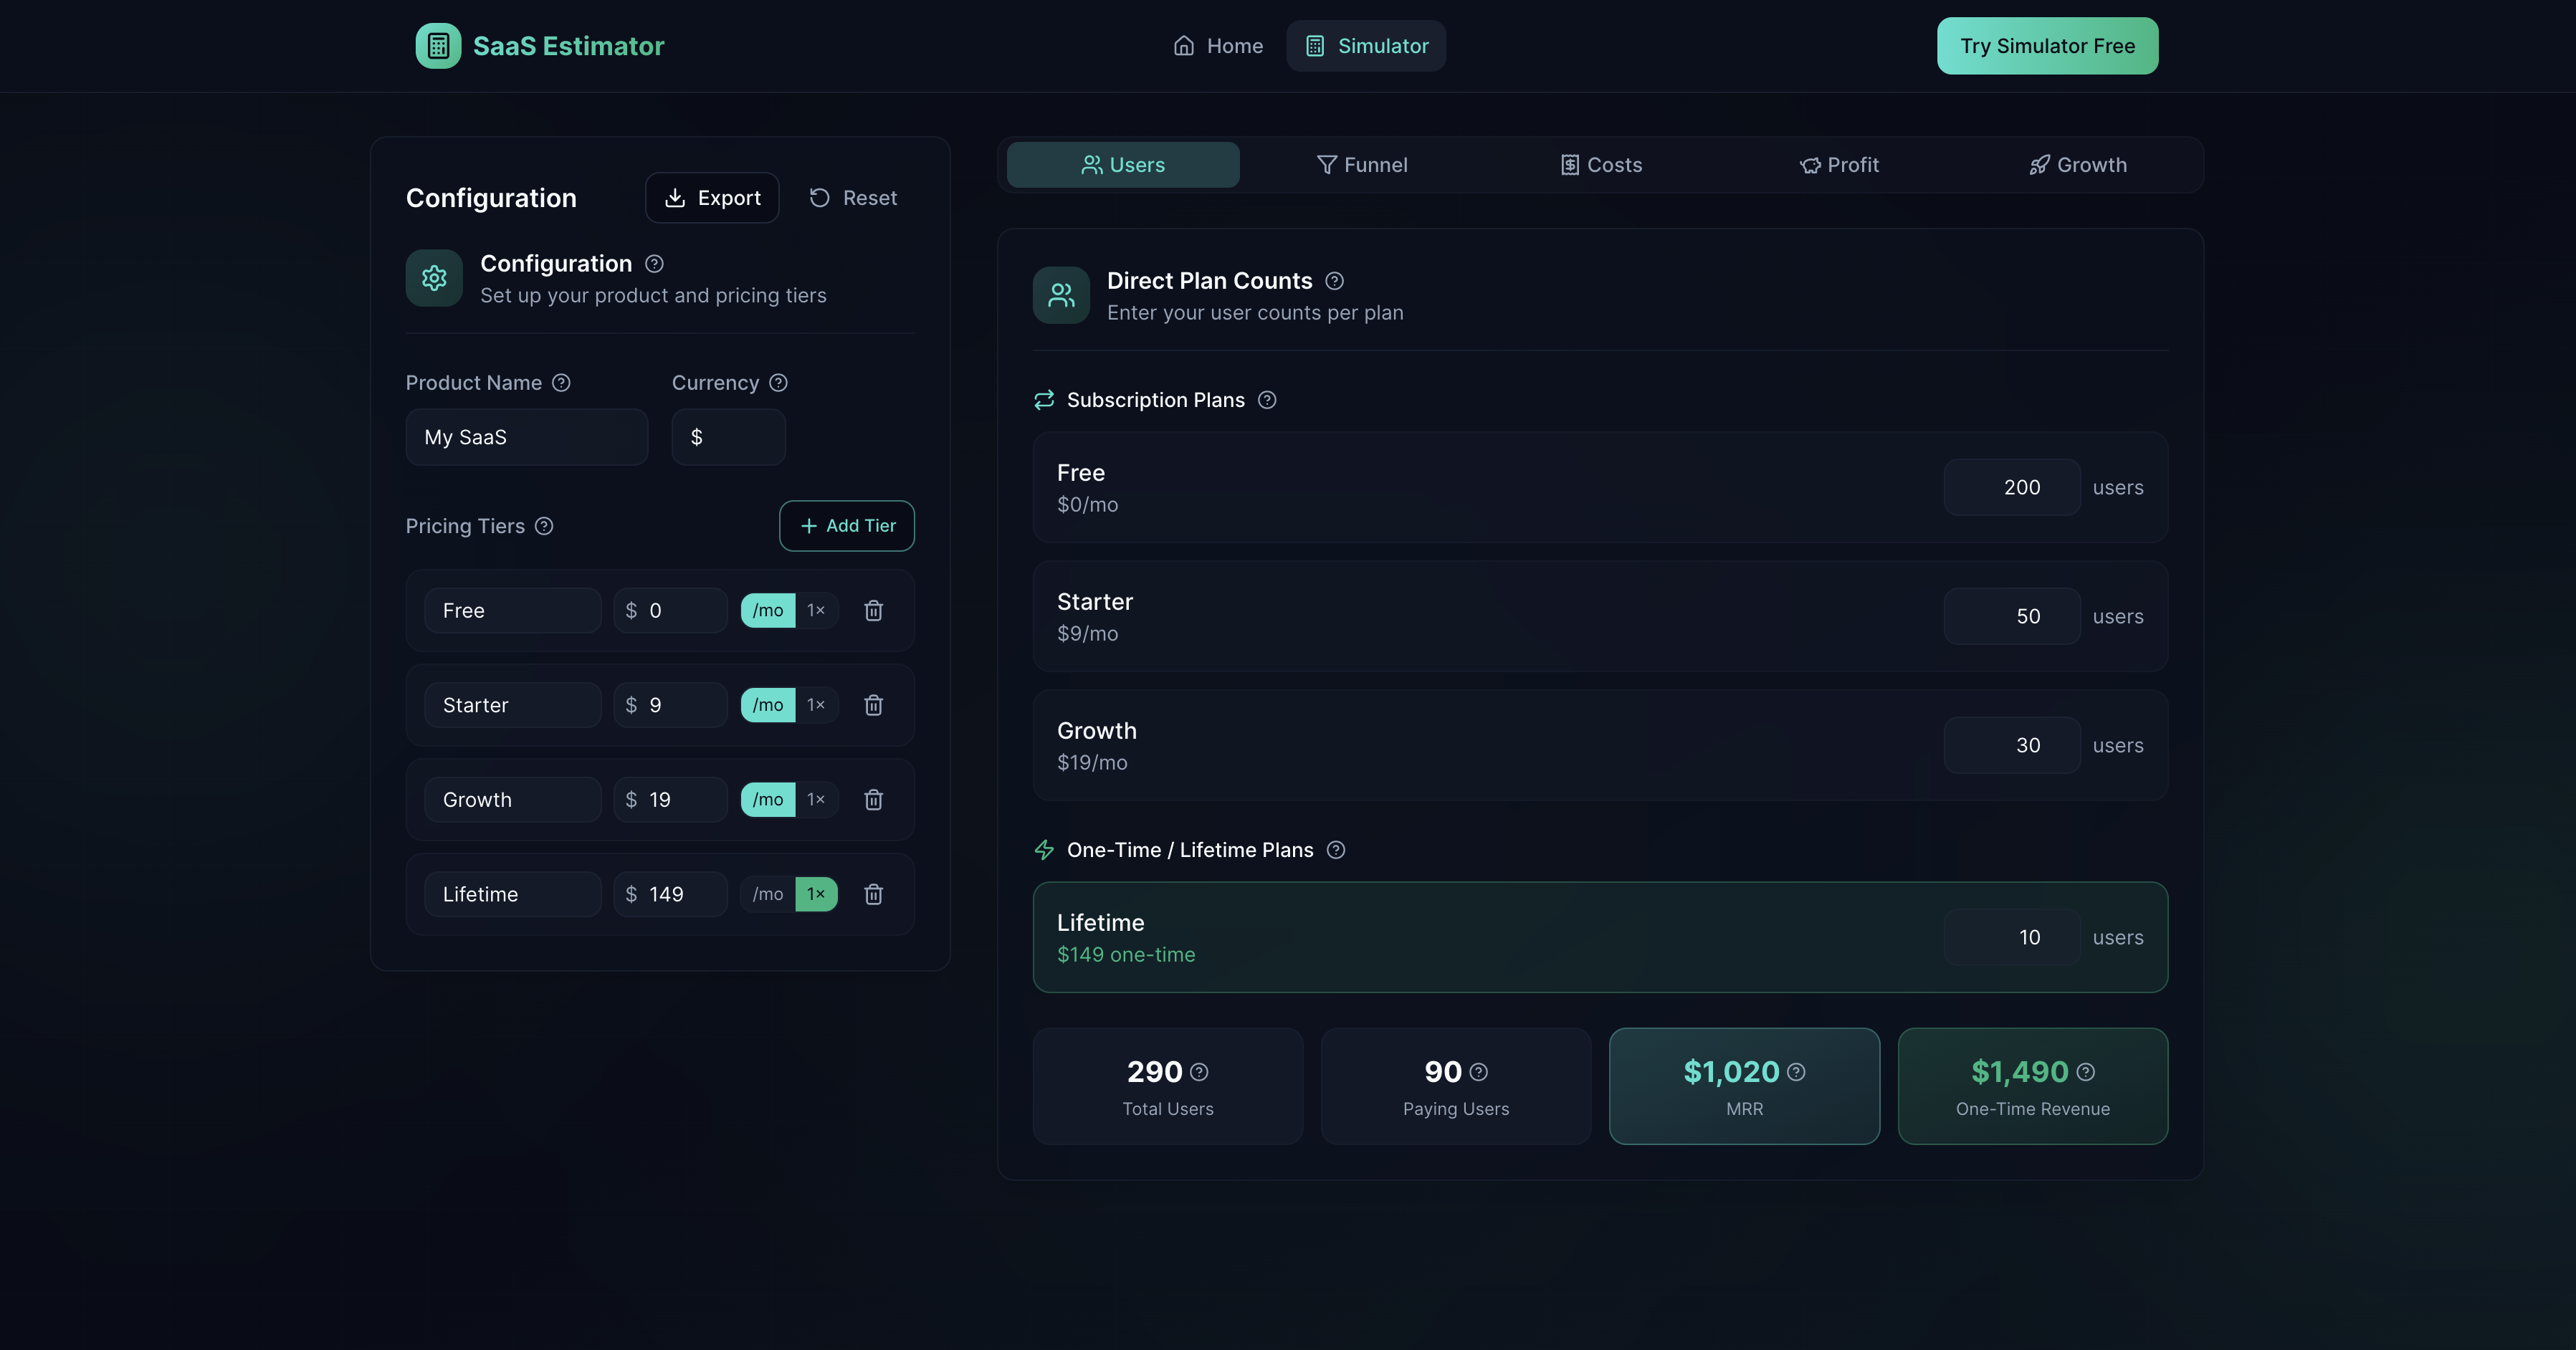Click the help icon next to Pricing Tiers
2576x1350 pixels.
[x=544, y=525]
